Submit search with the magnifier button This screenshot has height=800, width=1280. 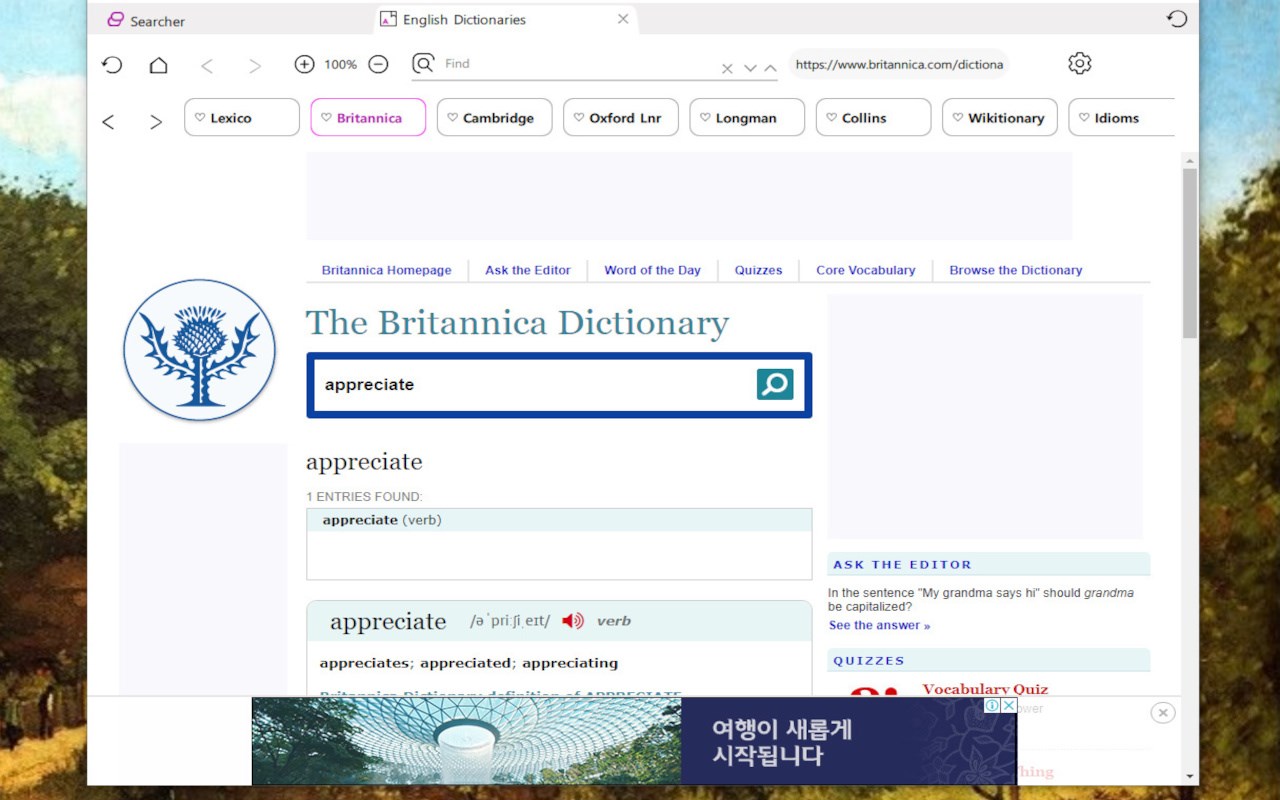click(775, 384)
